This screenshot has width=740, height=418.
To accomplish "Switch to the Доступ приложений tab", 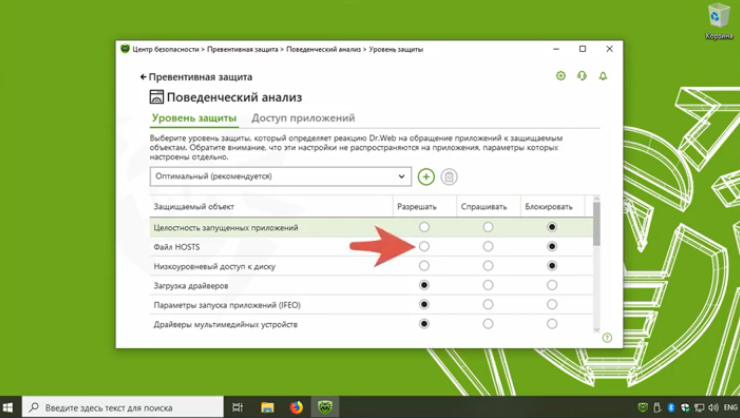I will 303,118.
